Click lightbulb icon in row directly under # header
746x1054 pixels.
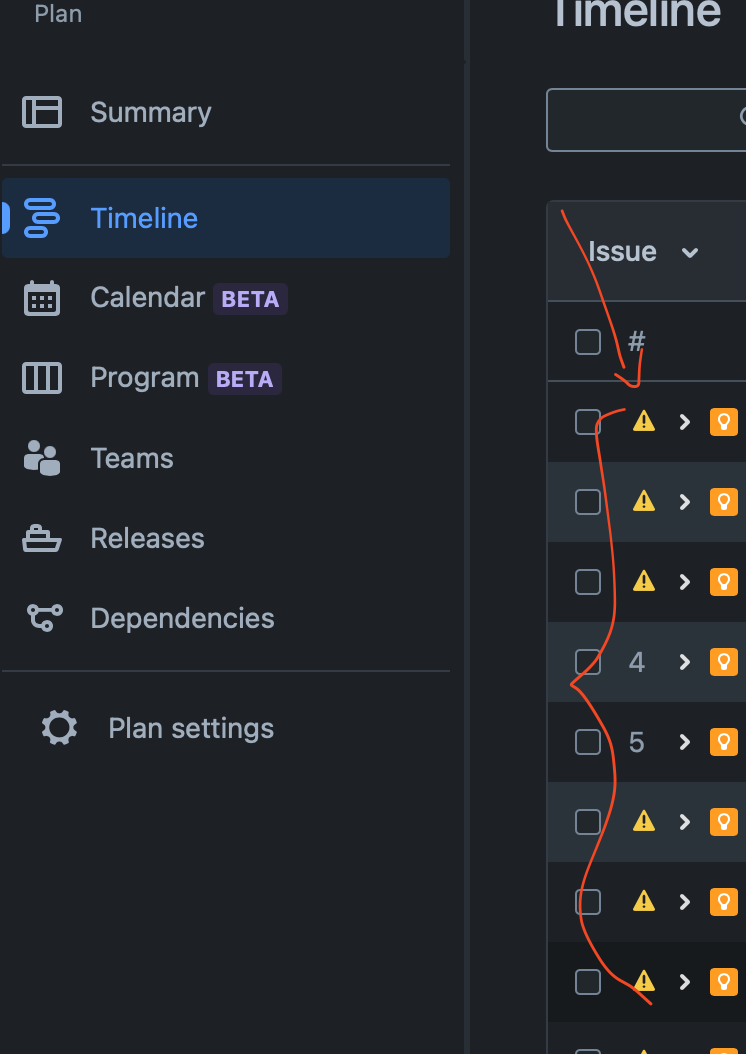pyautogui.click(x=724, y=422)
